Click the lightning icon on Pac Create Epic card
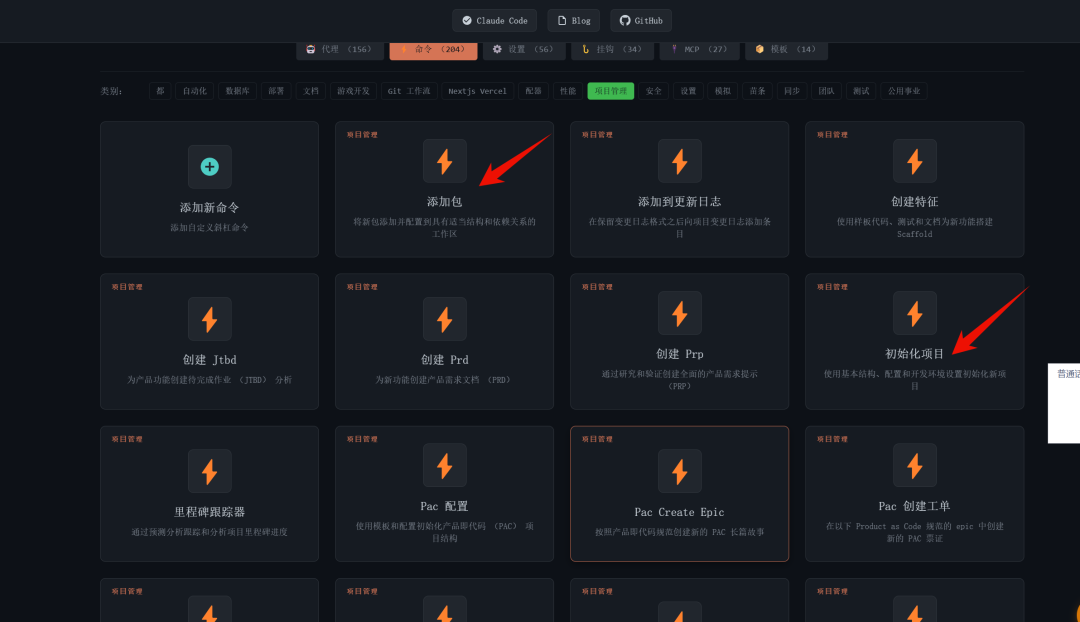The image size is (1080, 622). click(x=680, y=471)
